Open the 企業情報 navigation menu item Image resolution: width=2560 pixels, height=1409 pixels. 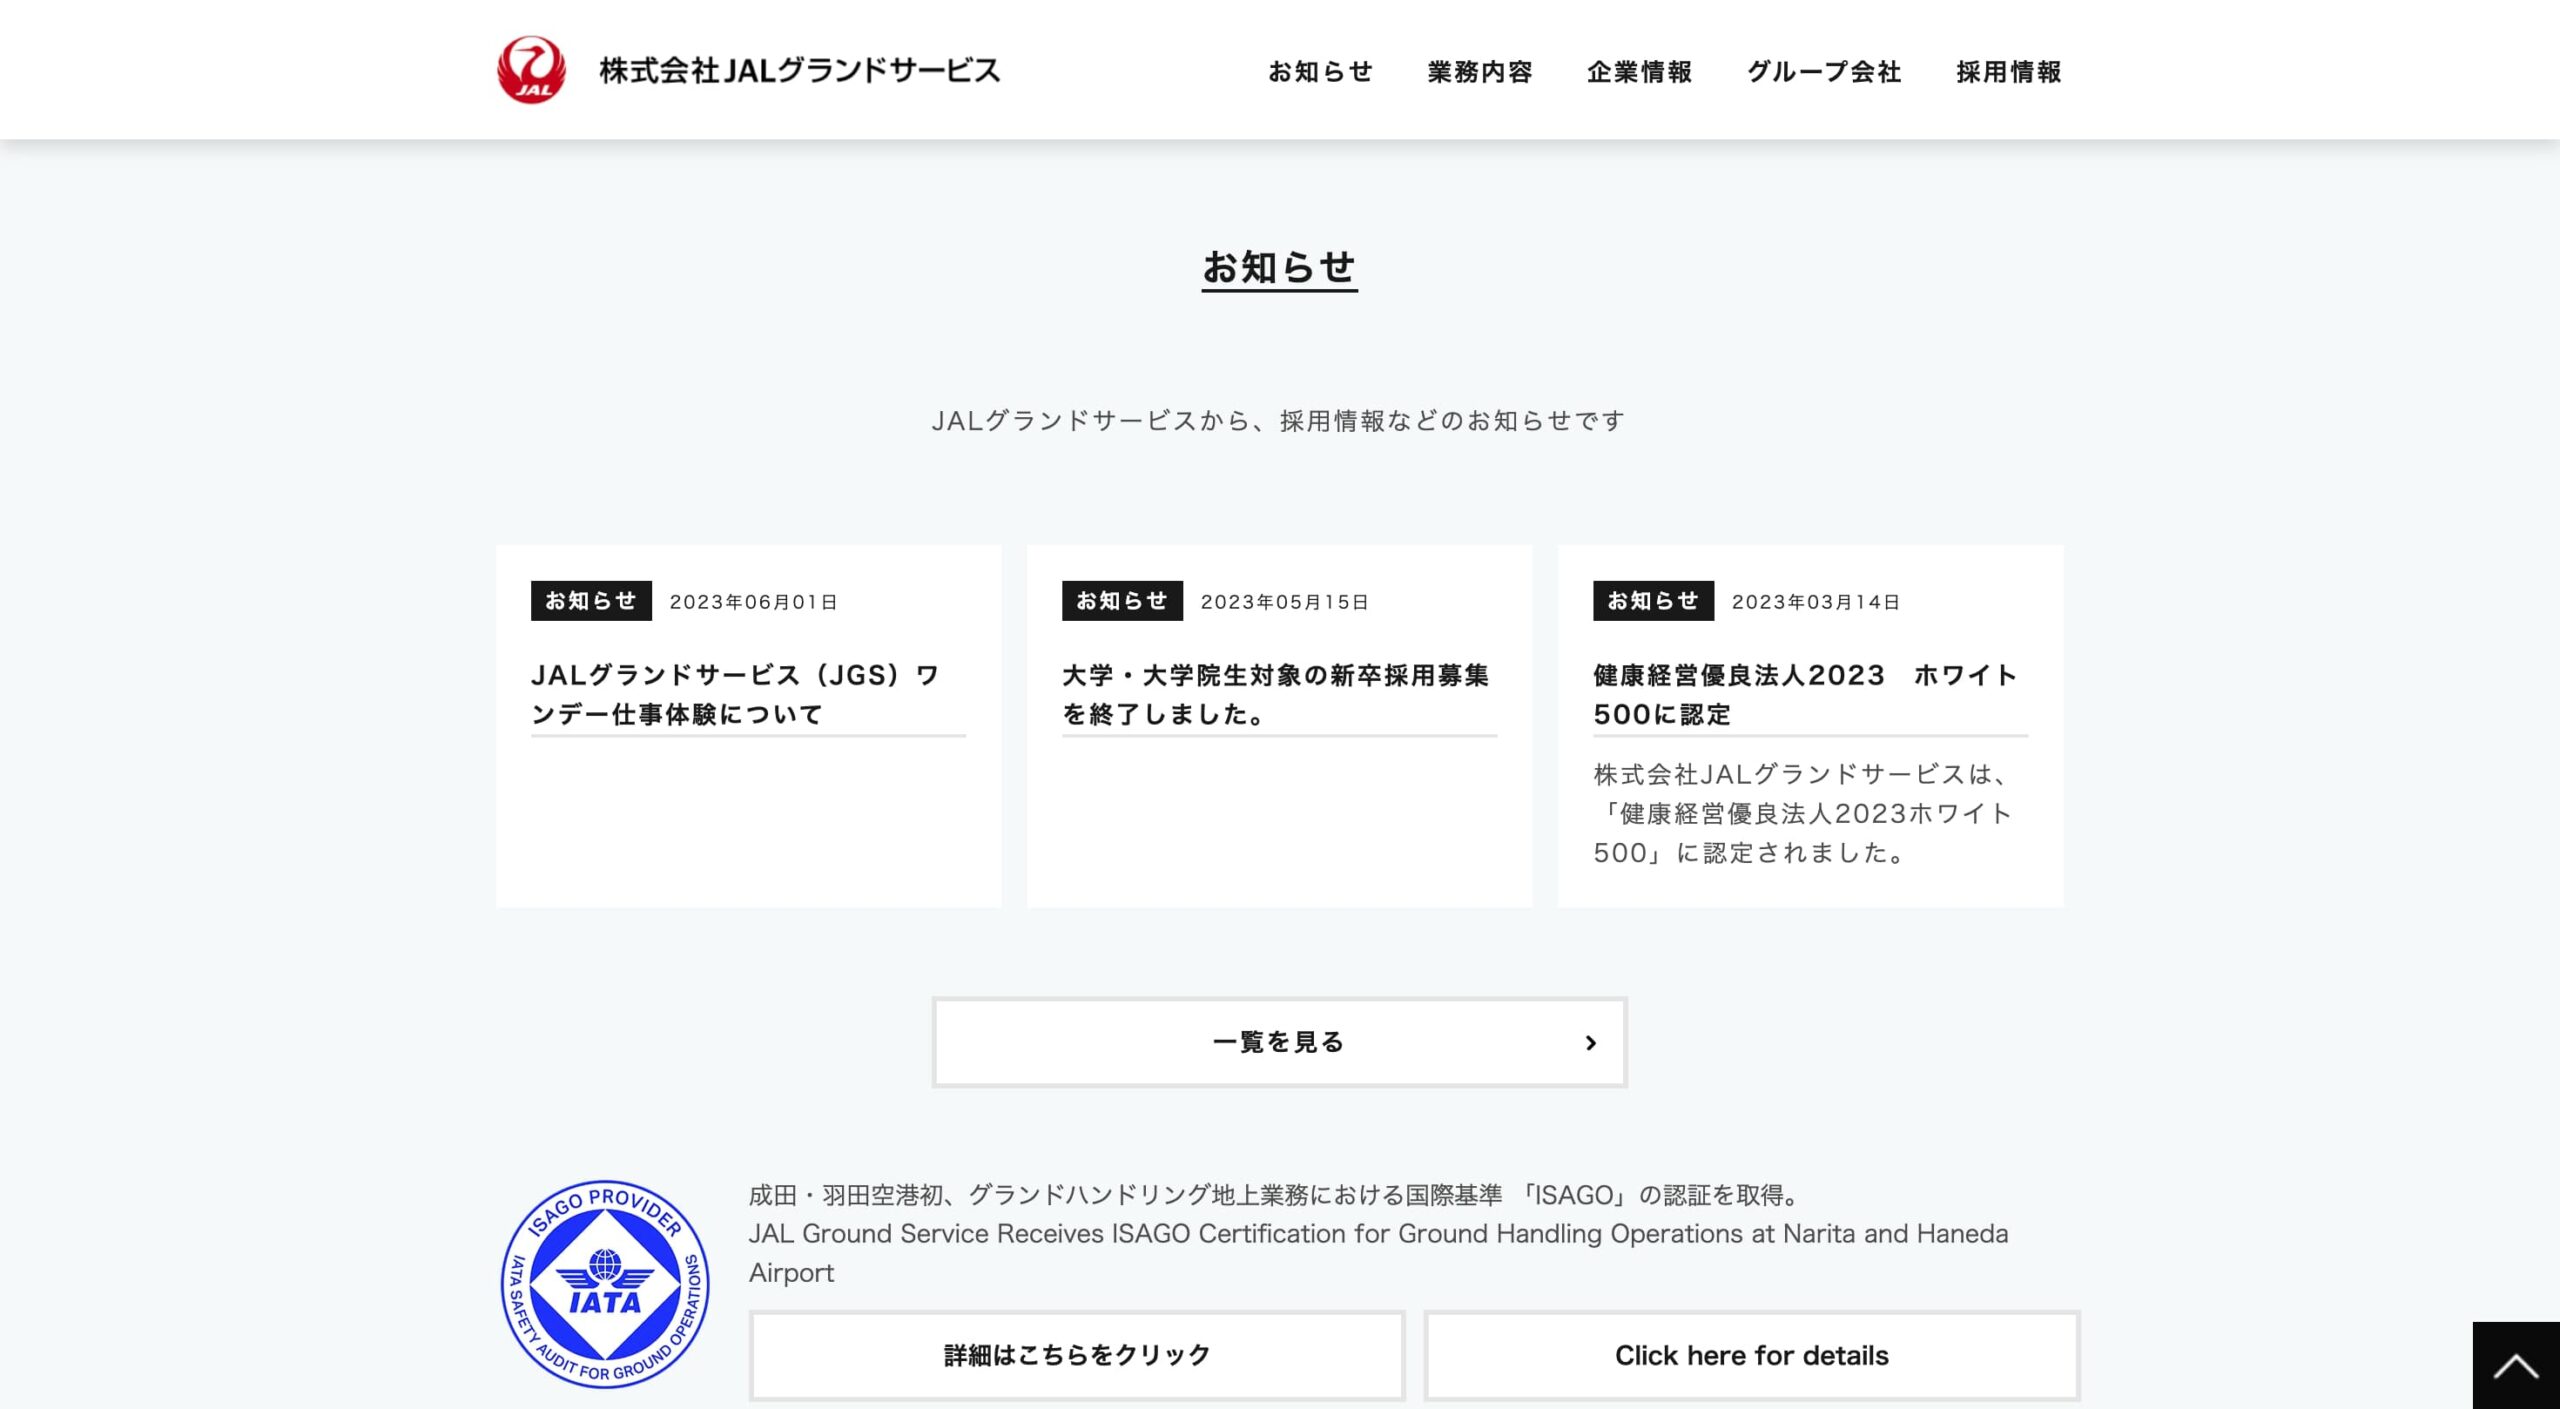(x=1640, y=72)
